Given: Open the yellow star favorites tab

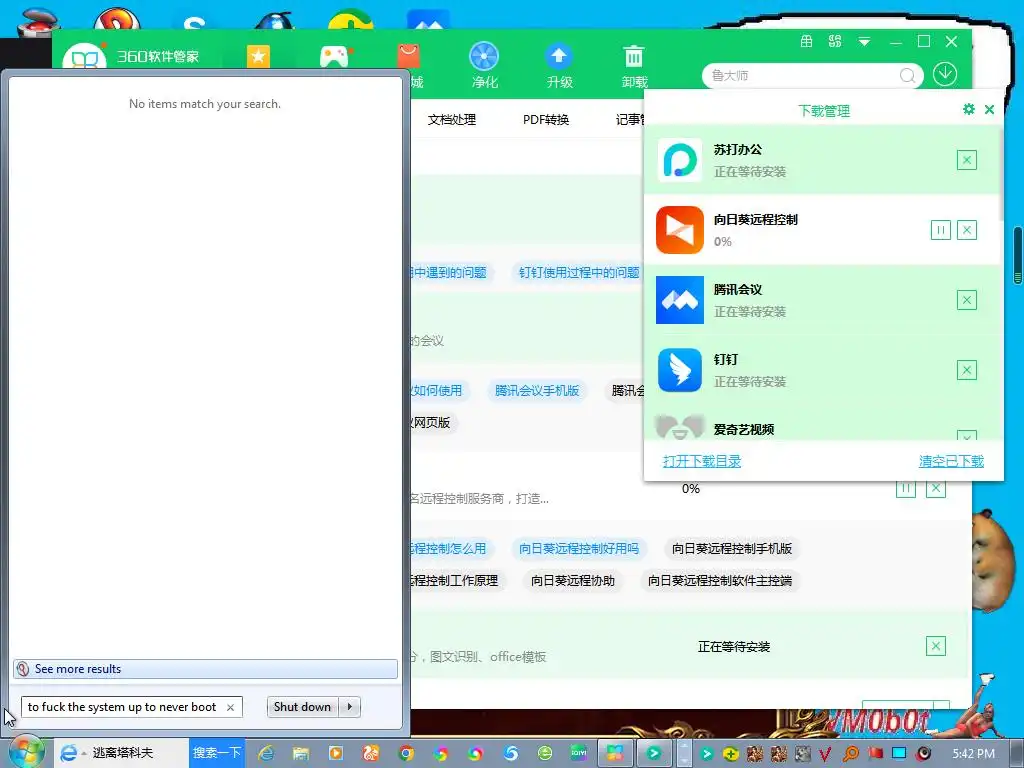Looking at the screenshot, I should (x=259, y=56).
